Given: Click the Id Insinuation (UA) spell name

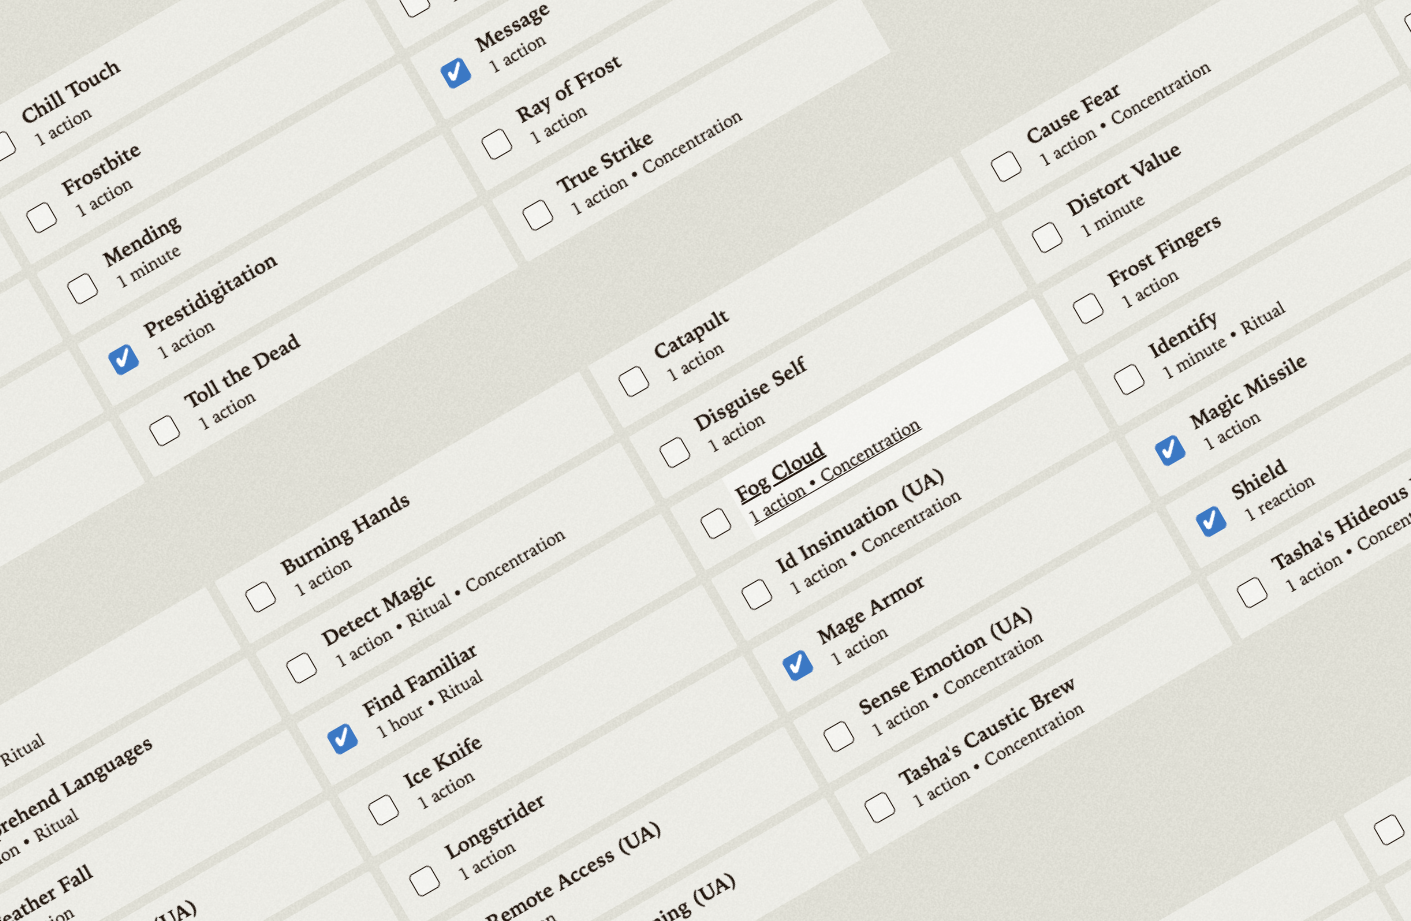Looking at the screenshot, I should point(859,521).
